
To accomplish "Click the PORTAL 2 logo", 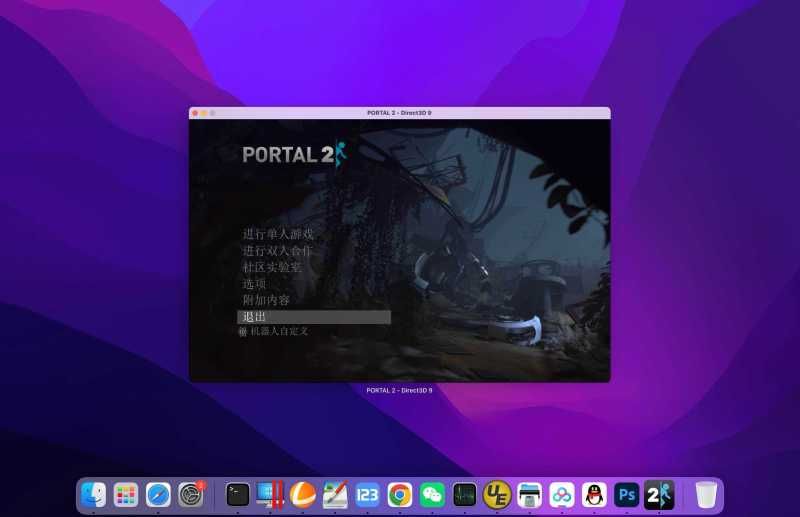I will pos(294,155).
